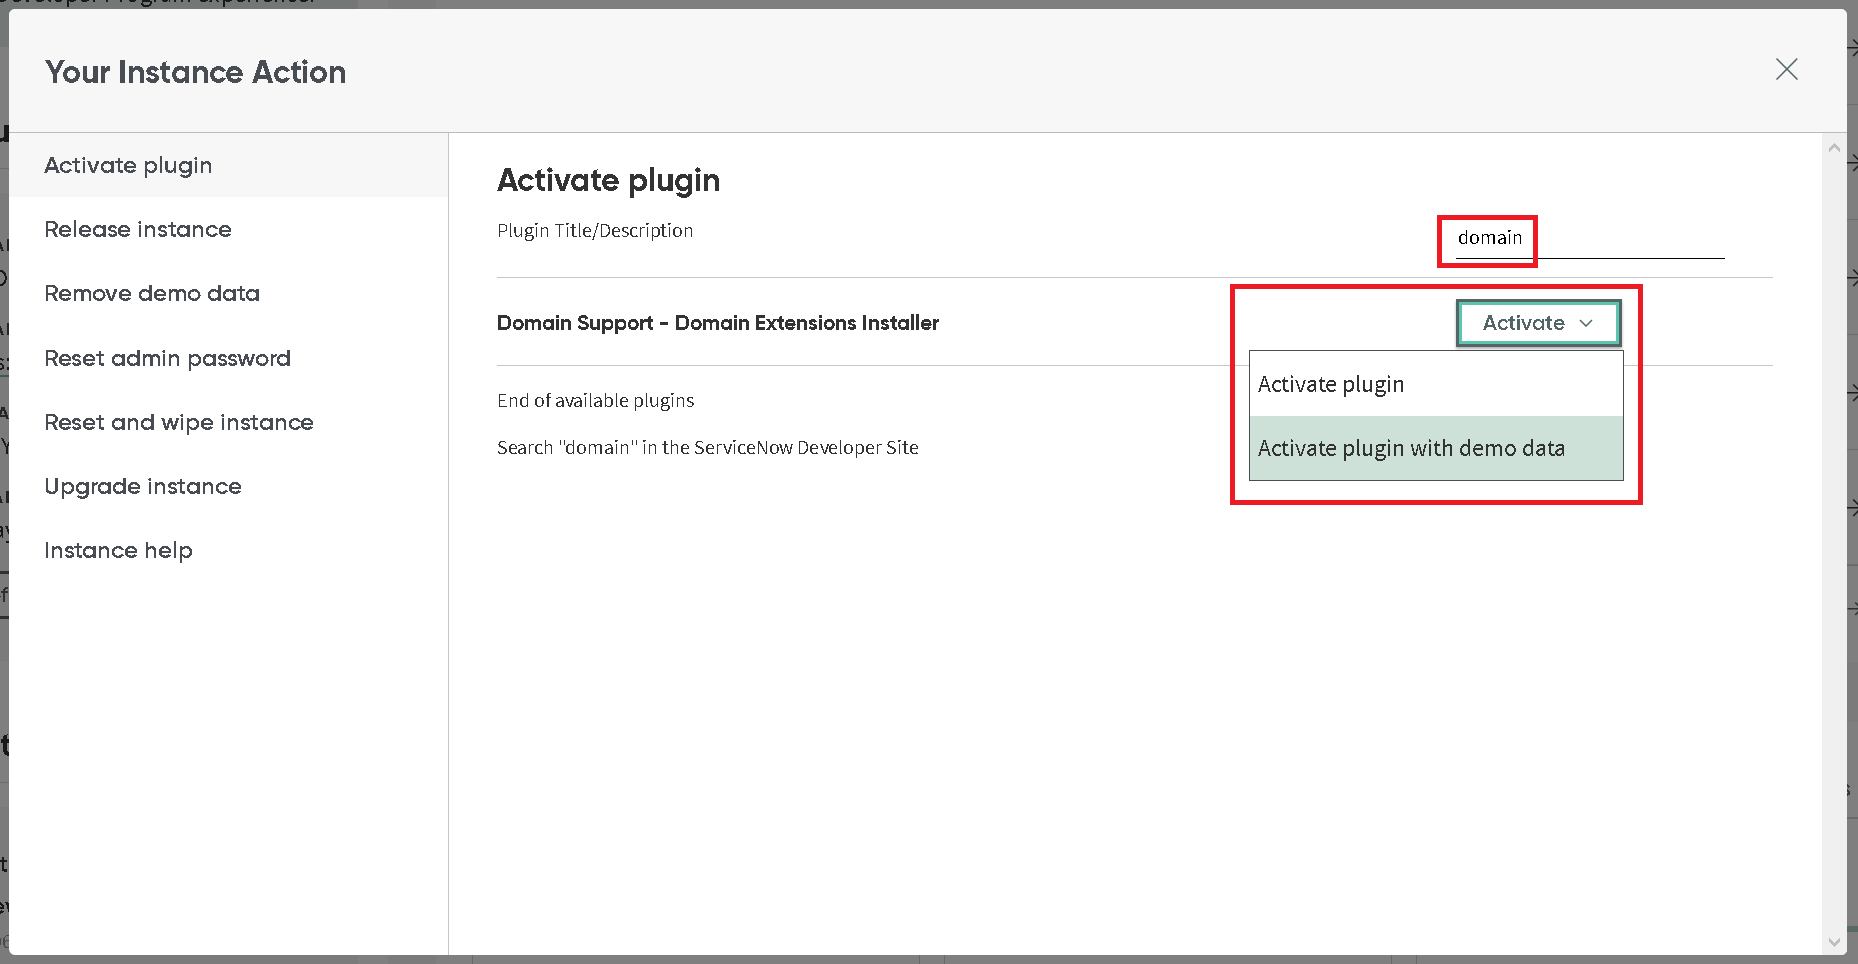This screenshot has width=1858, height=964.
Task: Close the Your Instance Action dialog
Action: [1787, 70]
